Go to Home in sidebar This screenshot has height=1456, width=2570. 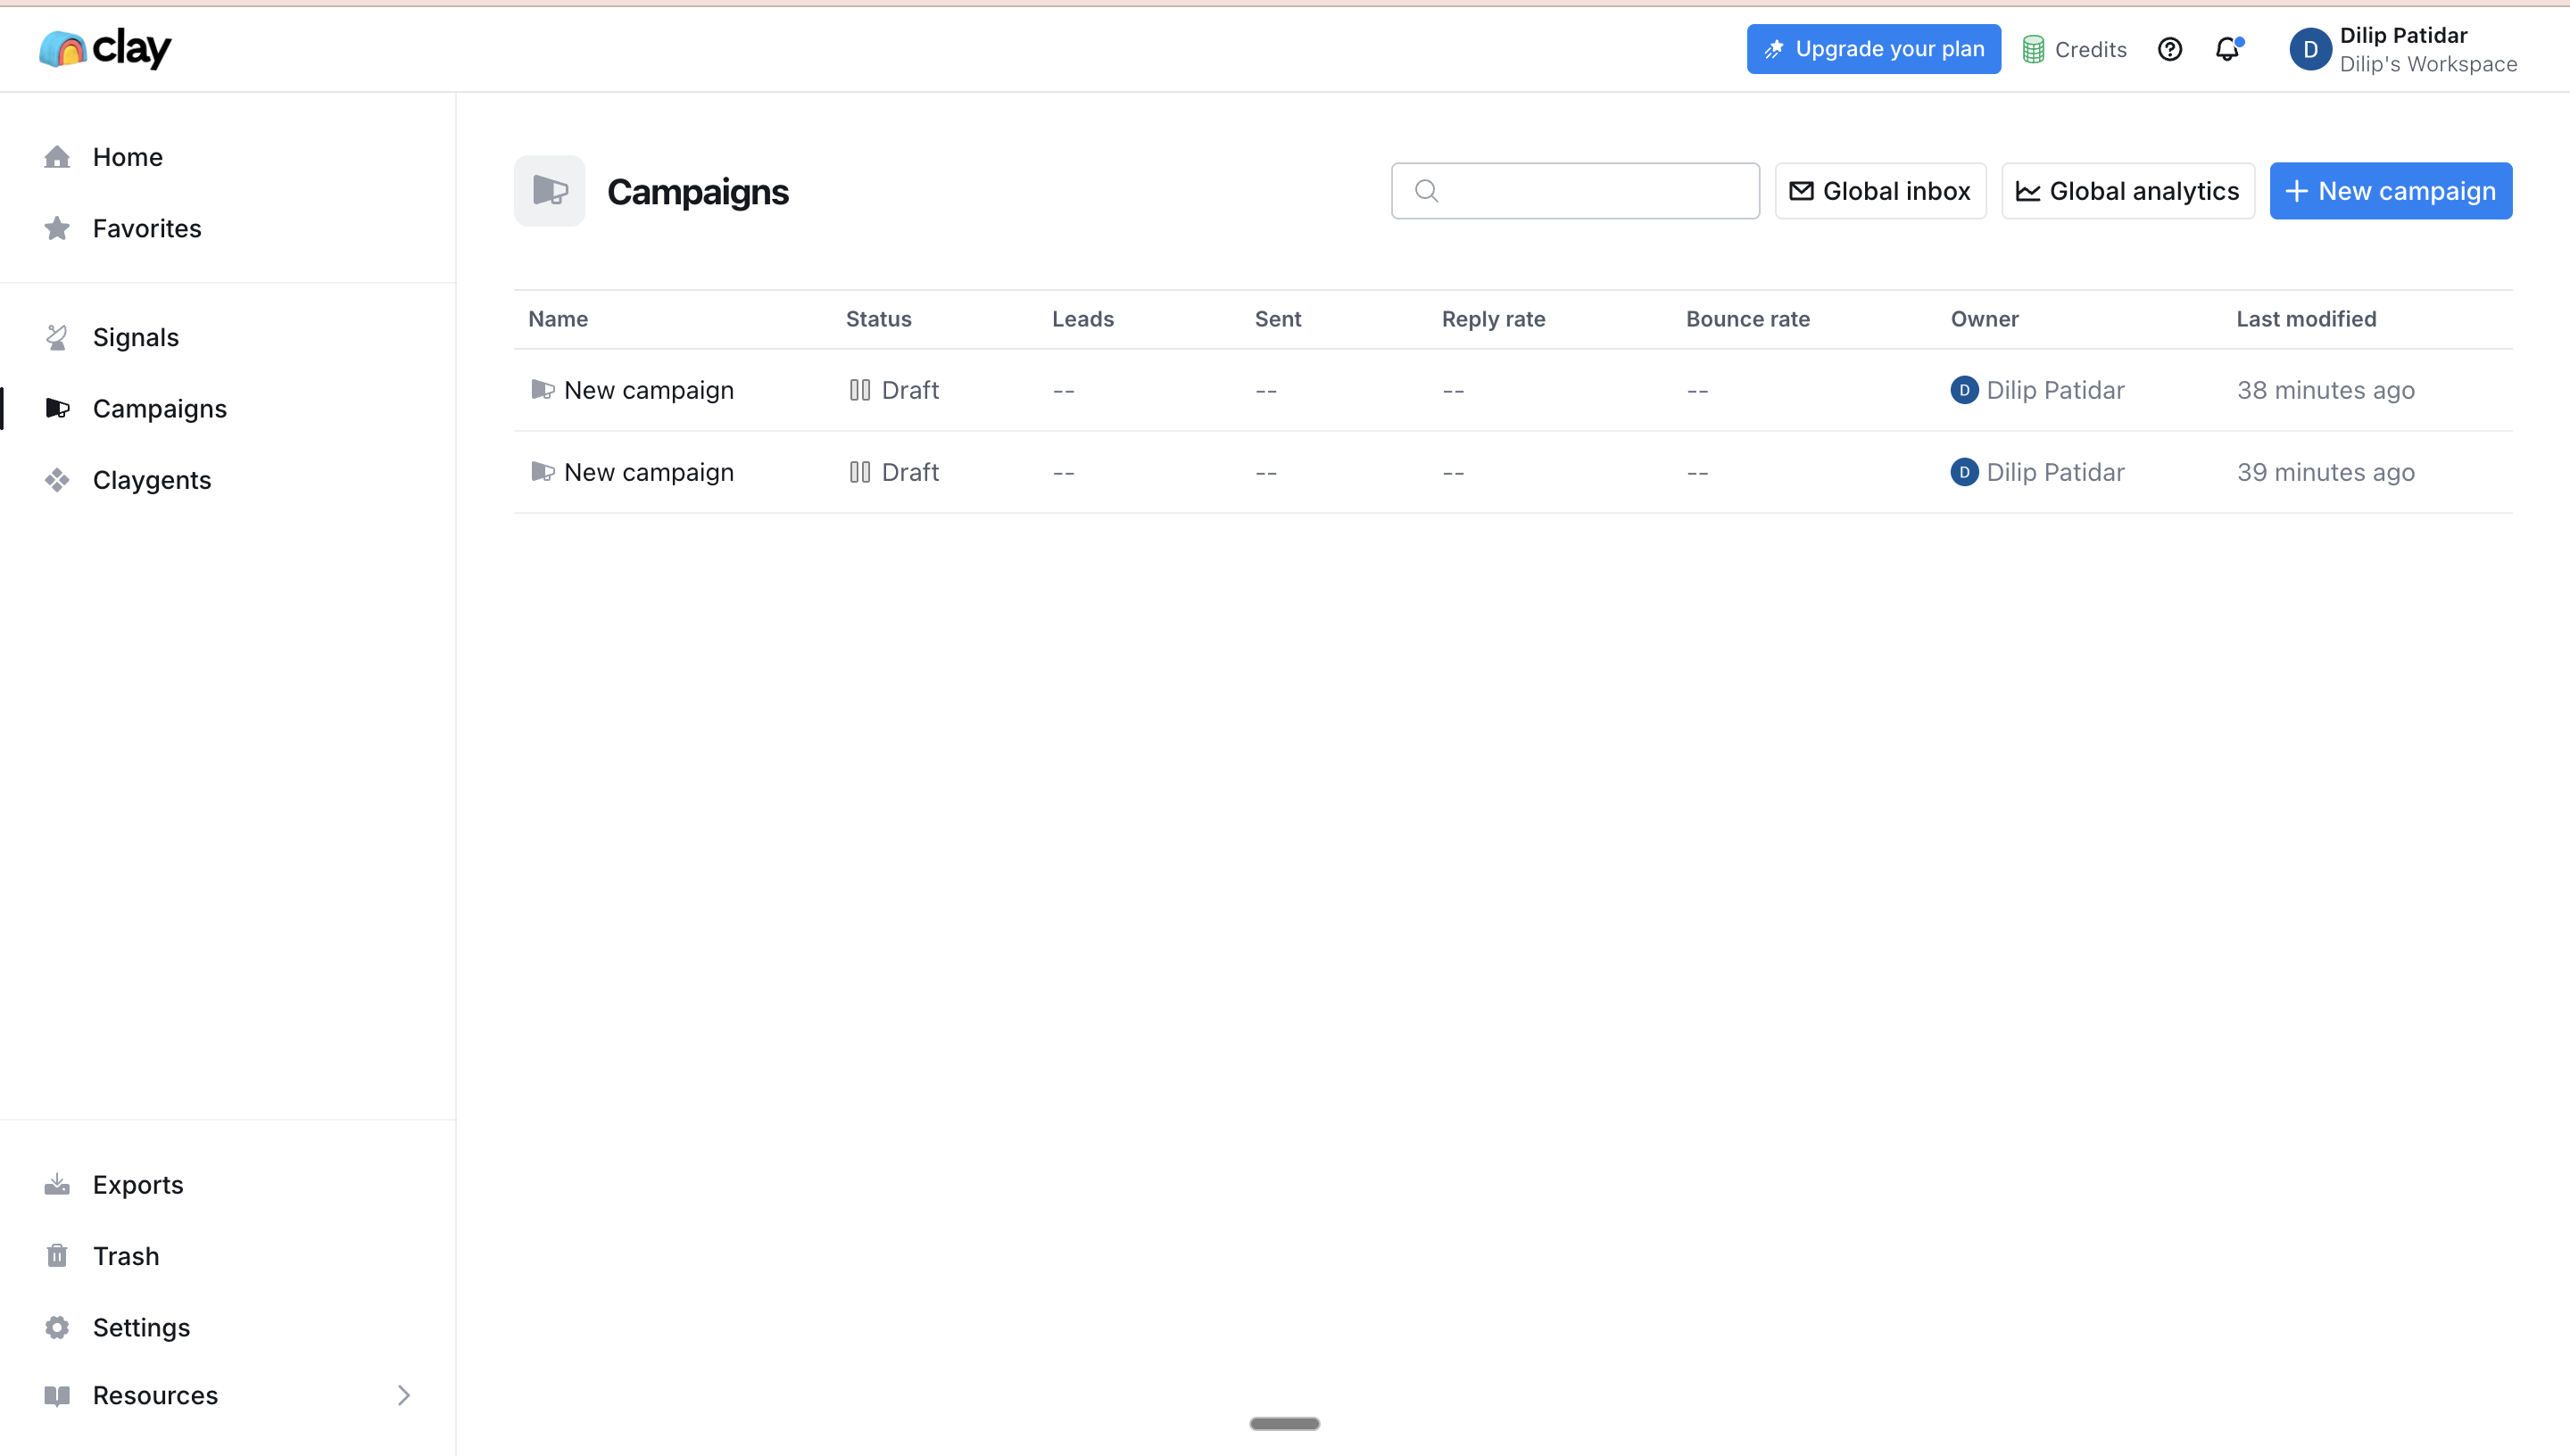(x=127, y=157)
